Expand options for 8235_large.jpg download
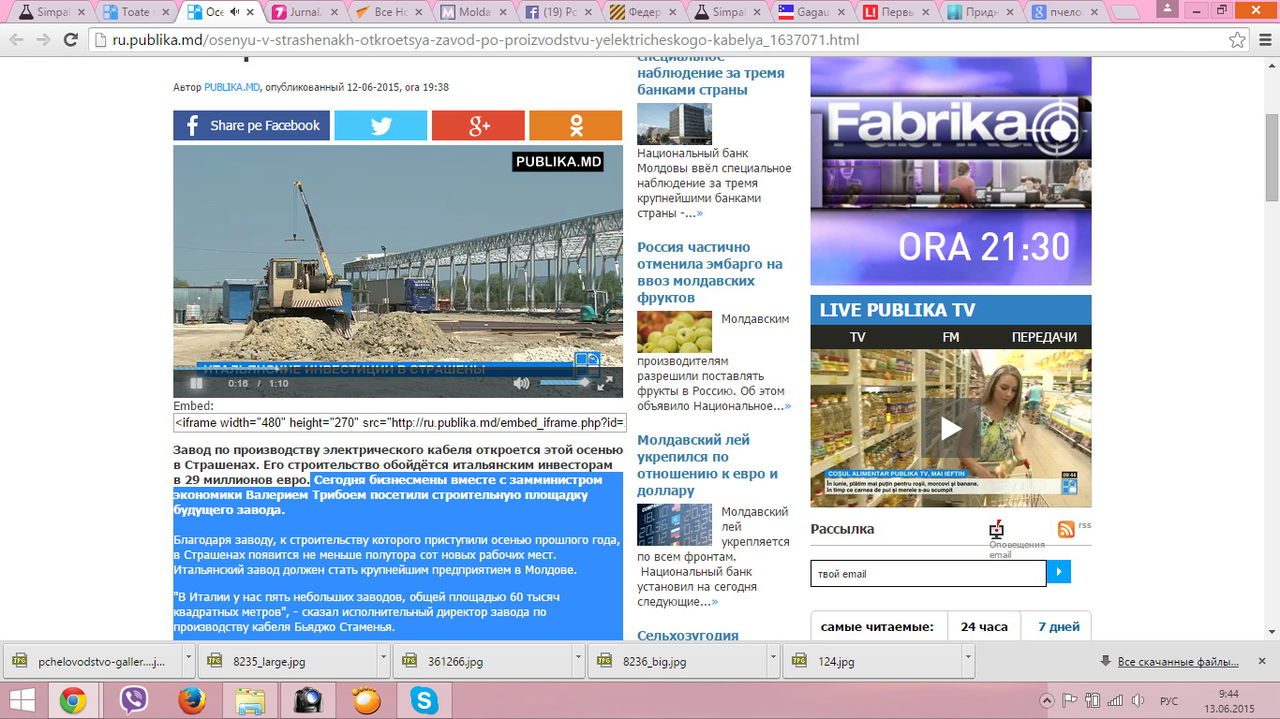Screen dimensions: 1280x719 point(383,661)
